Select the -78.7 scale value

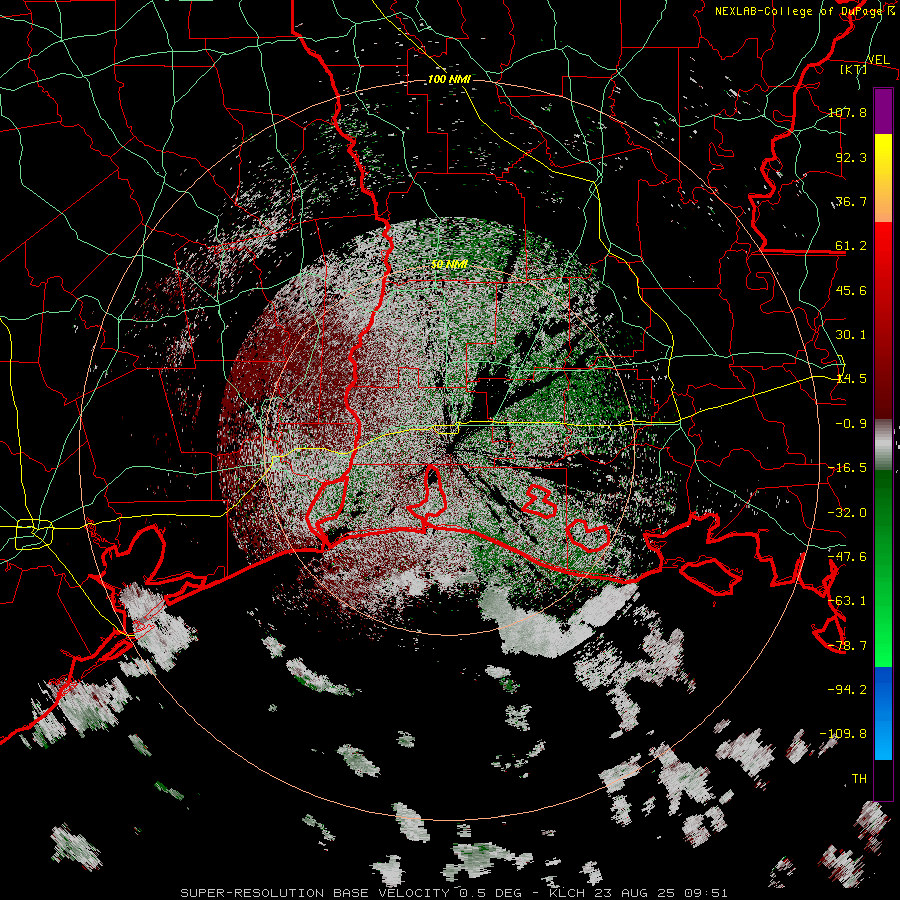(x=847, y=646)
